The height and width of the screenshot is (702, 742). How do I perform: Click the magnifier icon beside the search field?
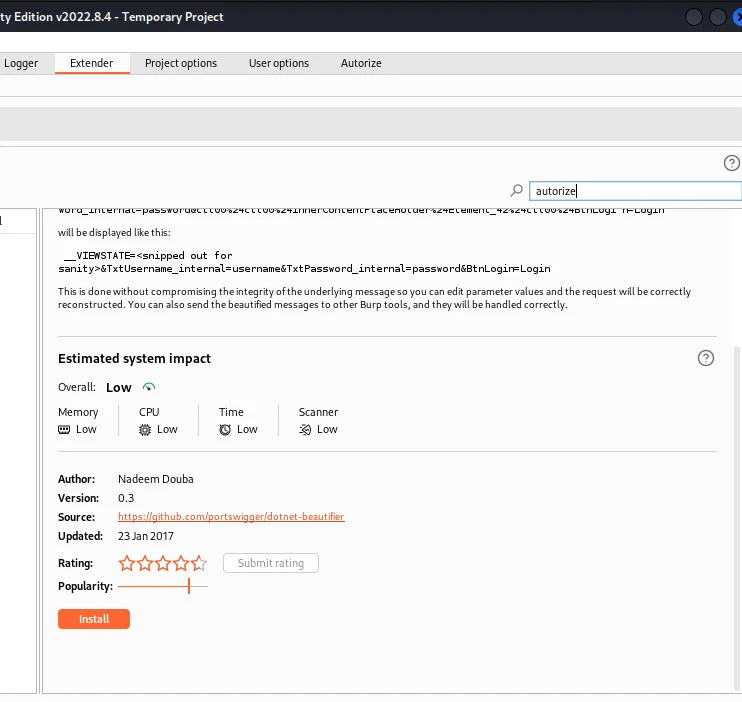(x=517, y=191)
